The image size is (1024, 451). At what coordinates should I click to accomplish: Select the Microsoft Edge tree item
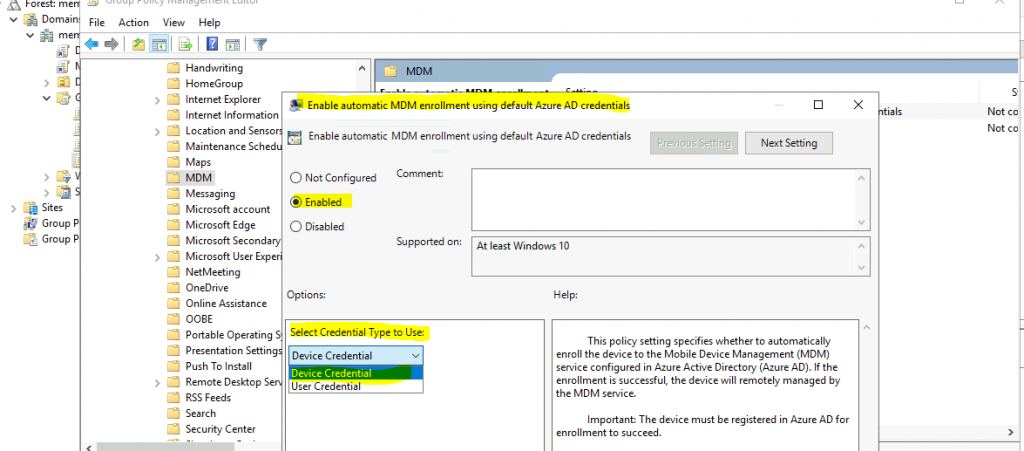point(220,225)
